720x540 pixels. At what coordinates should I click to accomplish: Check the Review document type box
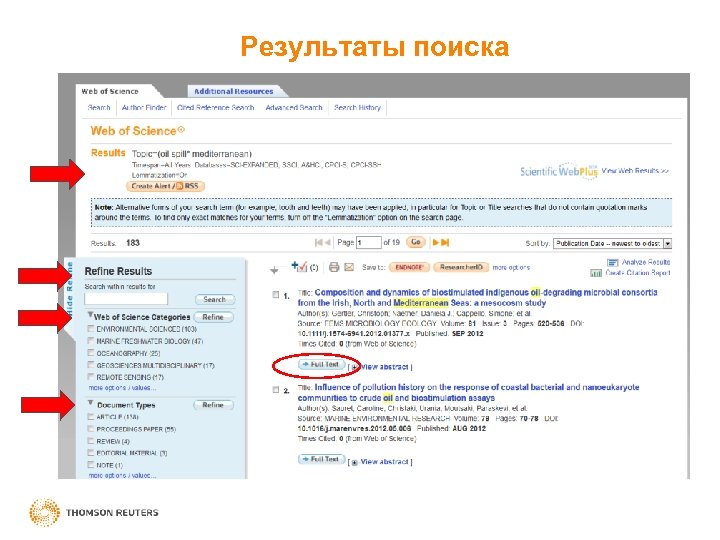[91, 441]
